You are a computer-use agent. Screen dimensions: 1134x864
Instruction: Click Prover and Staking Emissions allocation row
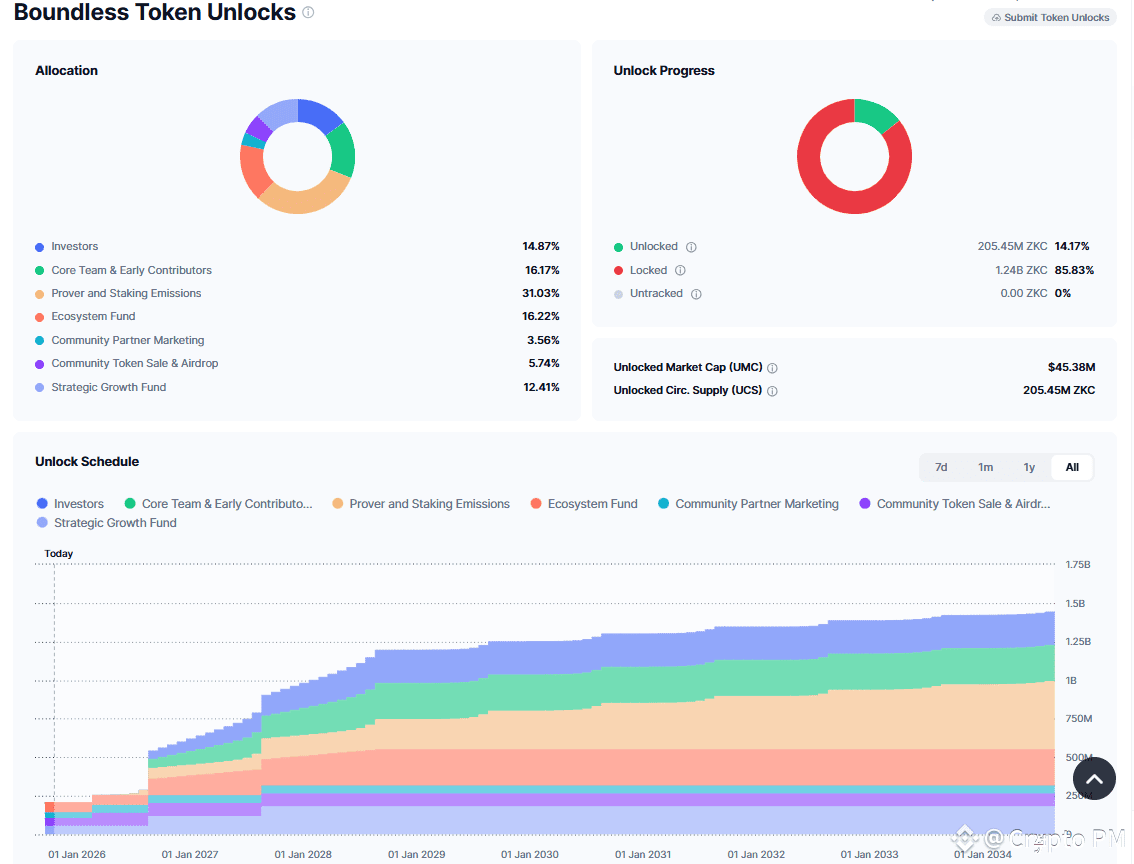click(297, 294)
